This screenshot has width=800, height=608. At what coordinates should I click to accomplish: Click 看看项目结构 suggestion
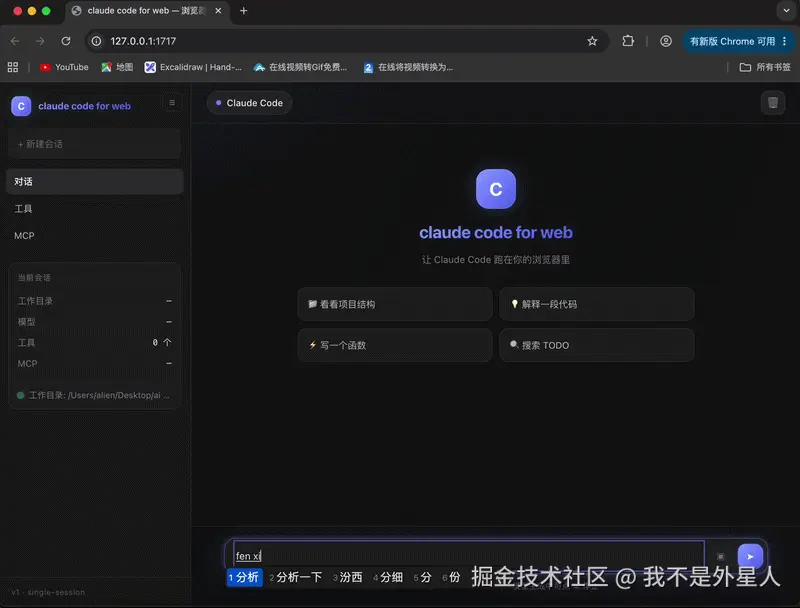coord(395,304)
